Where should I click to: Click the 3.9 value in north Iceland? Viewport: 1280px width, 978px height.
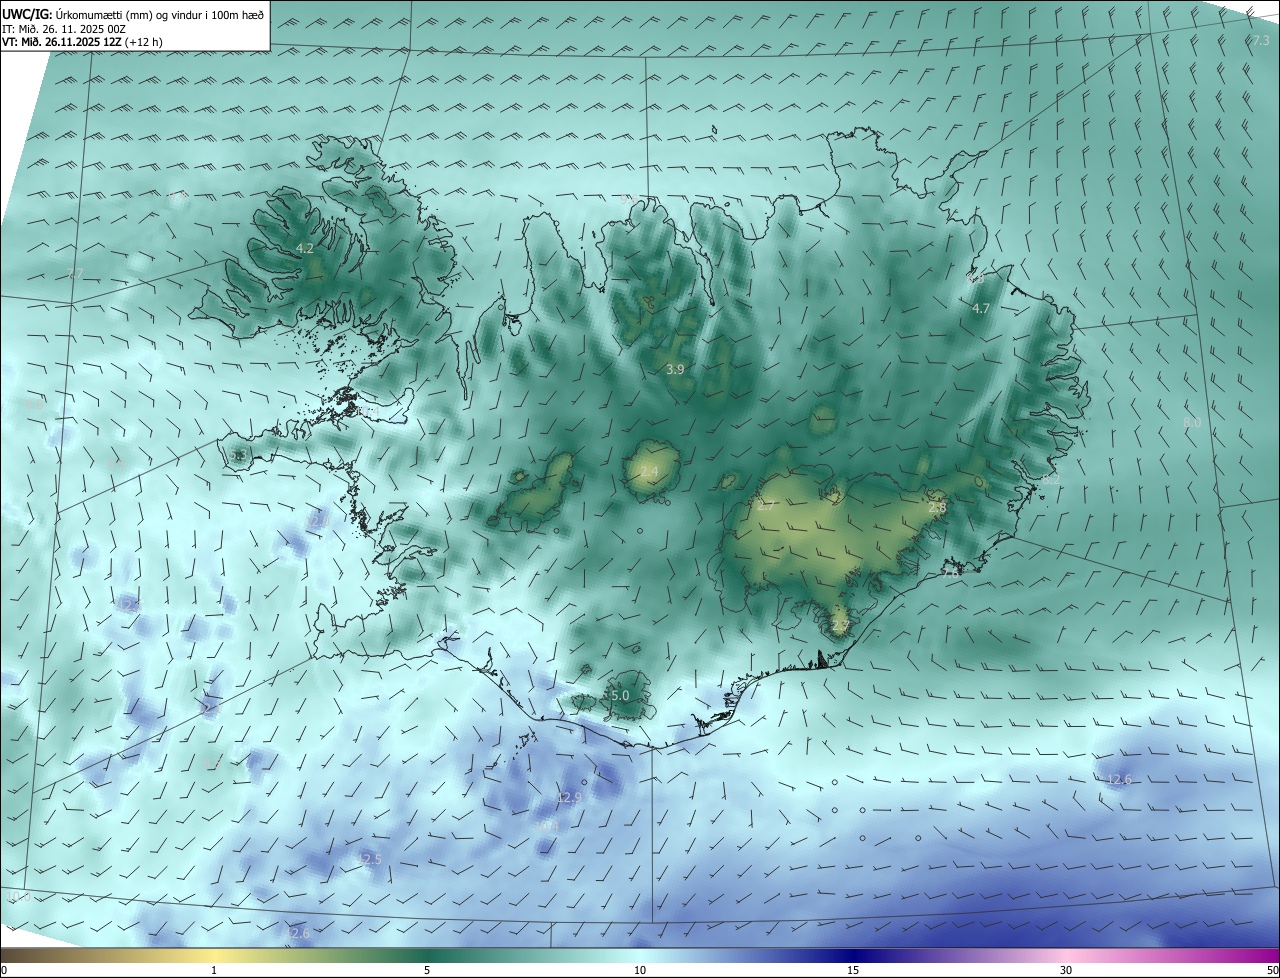click(675, 369)
